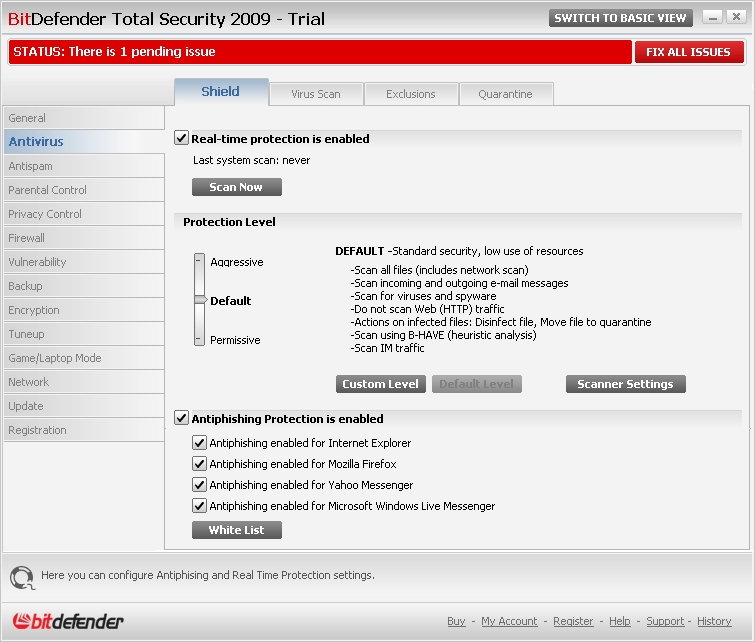The image size is (755, 642).
Task: Uncheck Antiphishing Protection is enabled
Action: [181, 418]
